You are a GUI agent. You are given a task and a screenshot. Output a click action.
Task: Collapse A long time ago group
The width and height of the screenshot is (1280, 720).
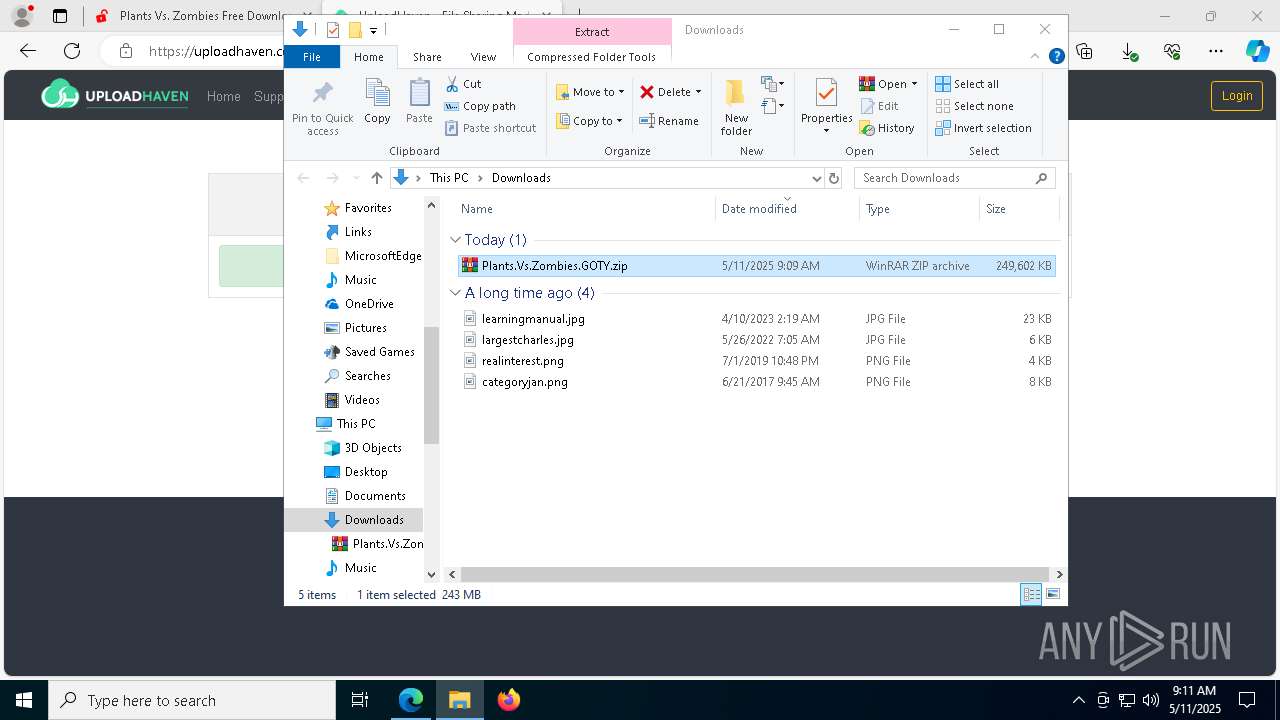coord(455,293)
